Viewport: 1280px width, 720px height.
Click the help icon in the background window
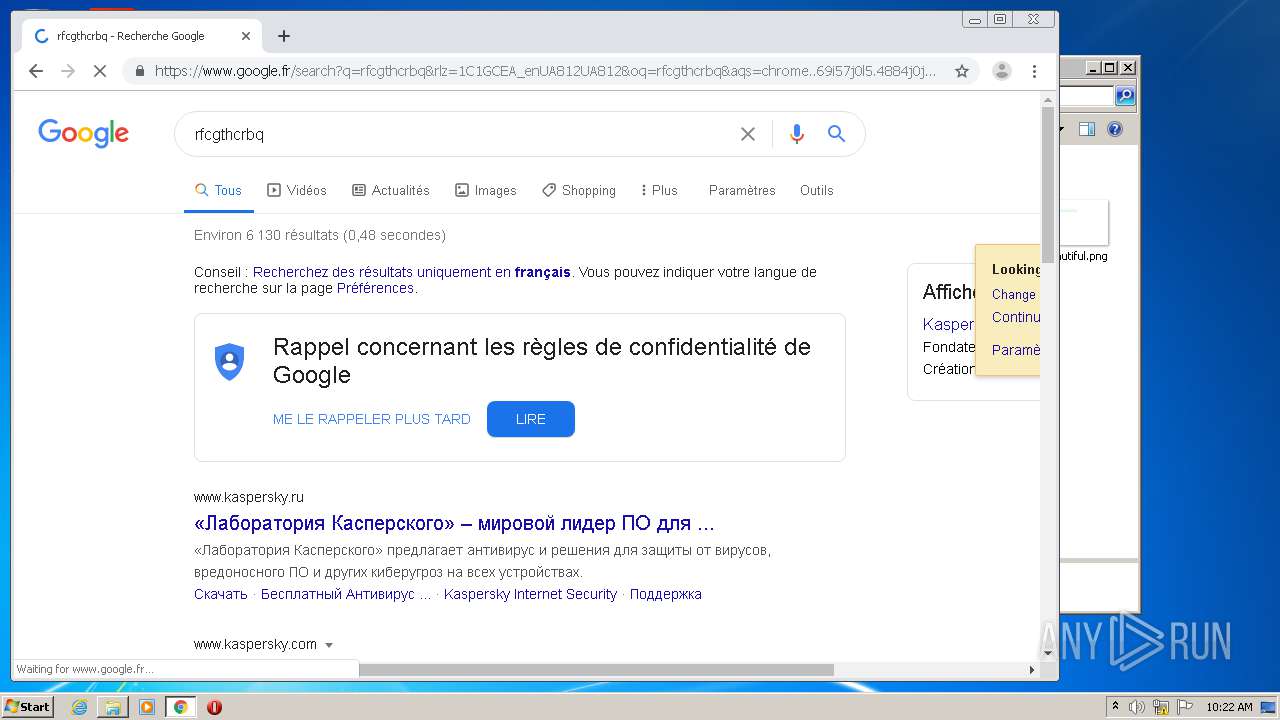pos(1115,129)
